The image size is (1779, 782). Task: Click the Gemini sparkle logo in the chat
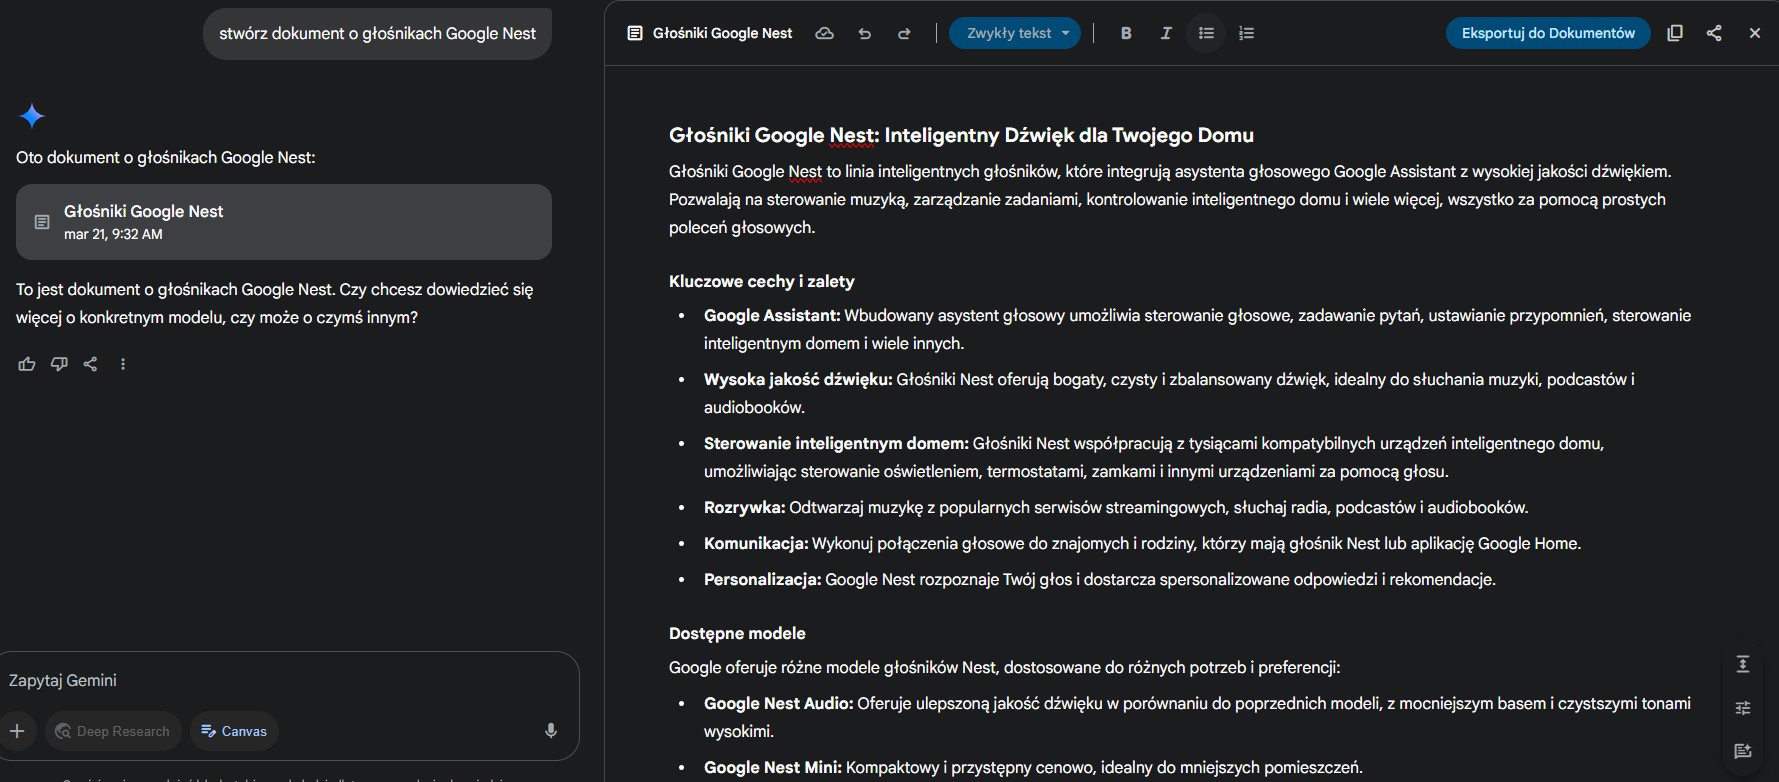pyautogui.click(x=32, y=116)
